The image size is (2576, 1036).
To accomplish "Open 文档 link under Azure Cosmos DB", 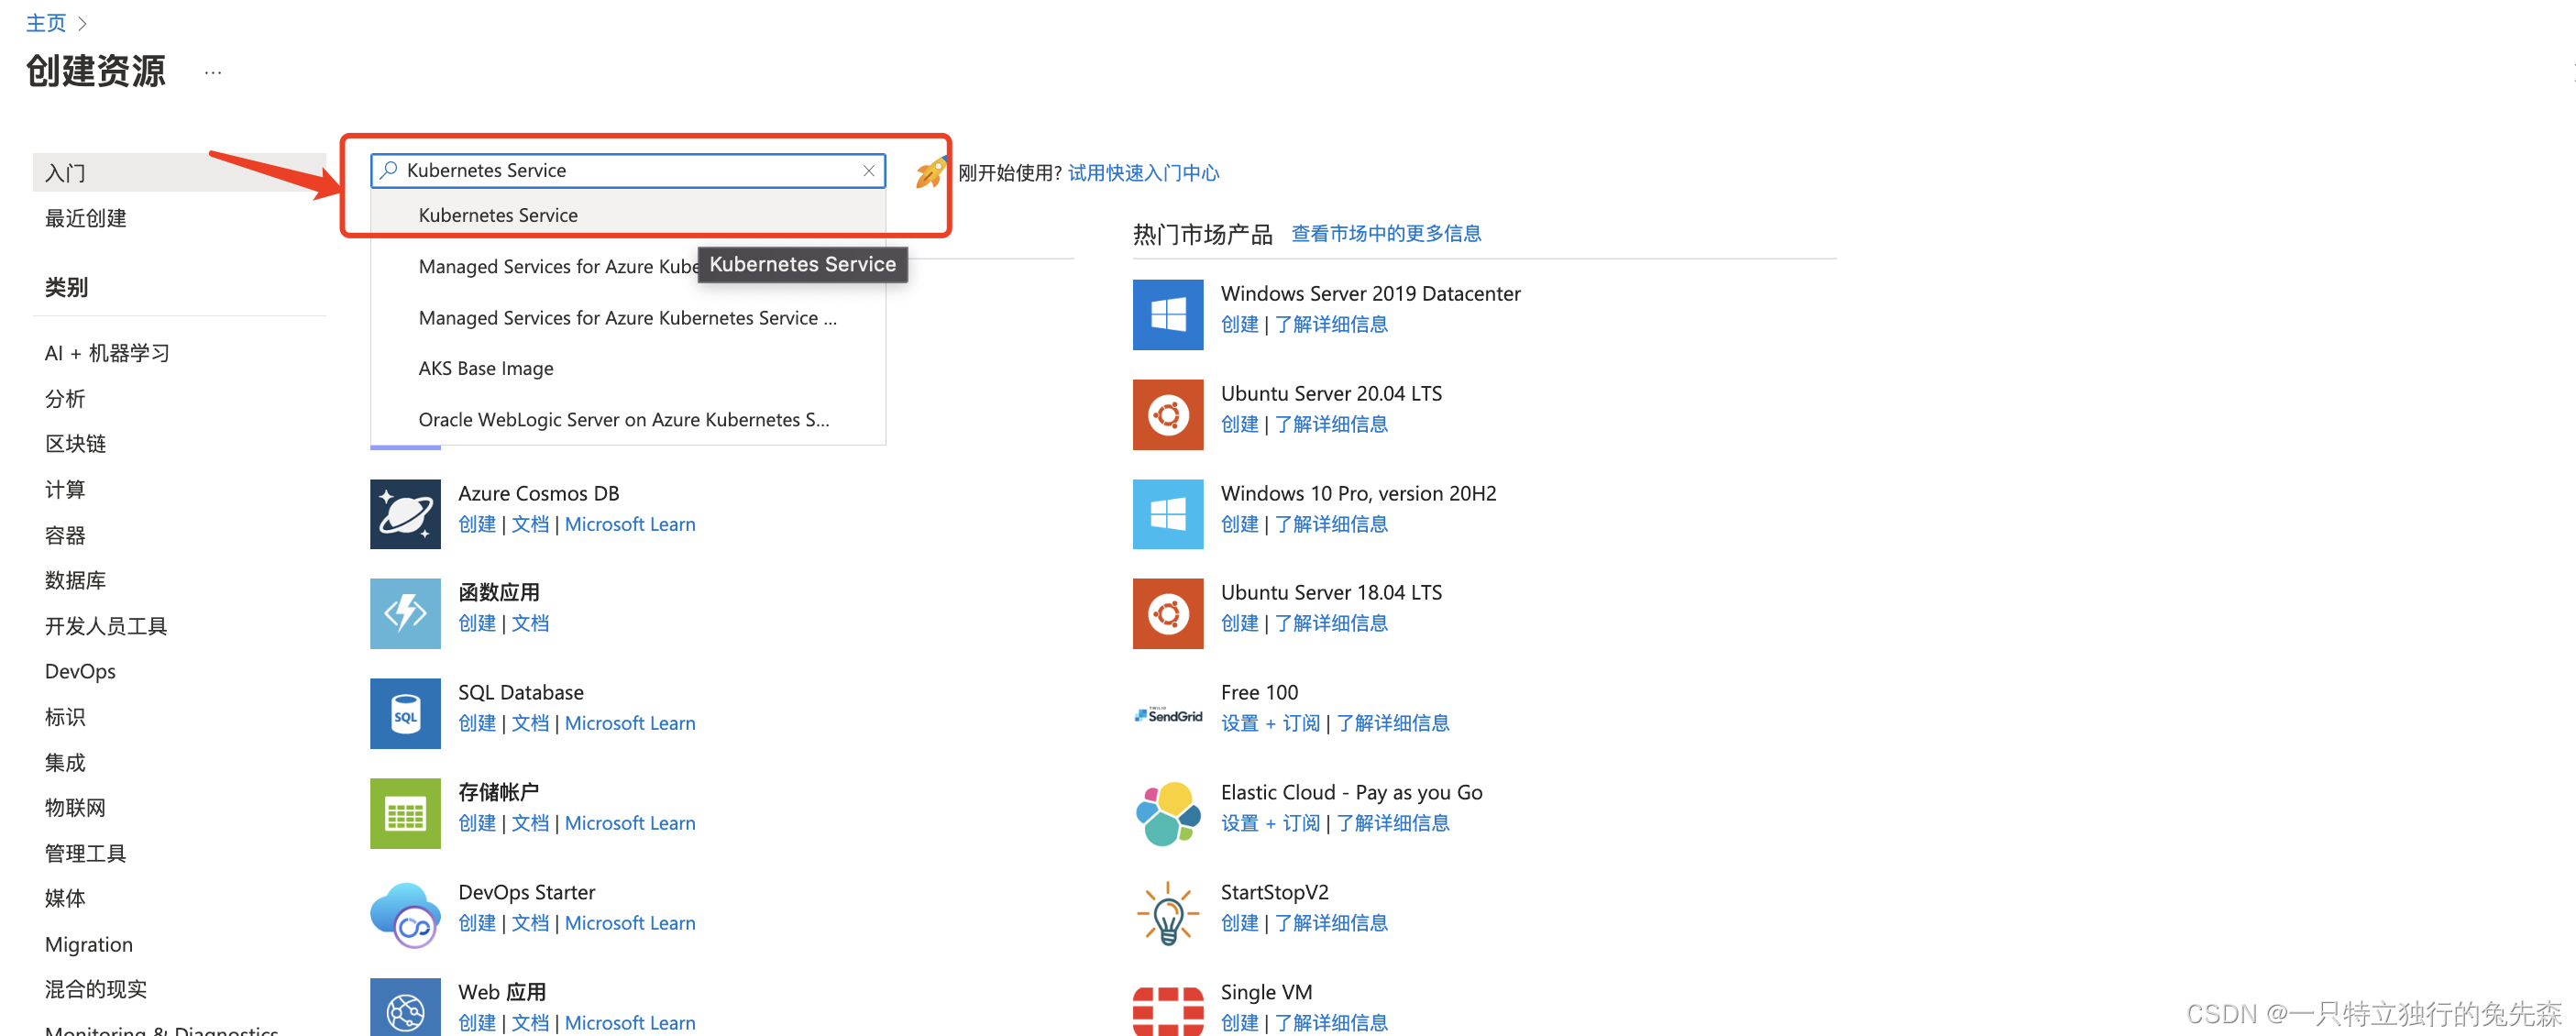I will (x=530, y=524).
